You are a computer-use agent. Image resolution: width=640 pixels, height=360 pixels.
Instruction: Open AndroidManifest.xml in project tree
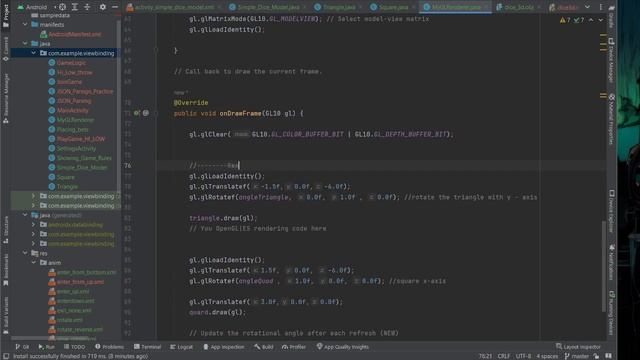pos(75,34)
